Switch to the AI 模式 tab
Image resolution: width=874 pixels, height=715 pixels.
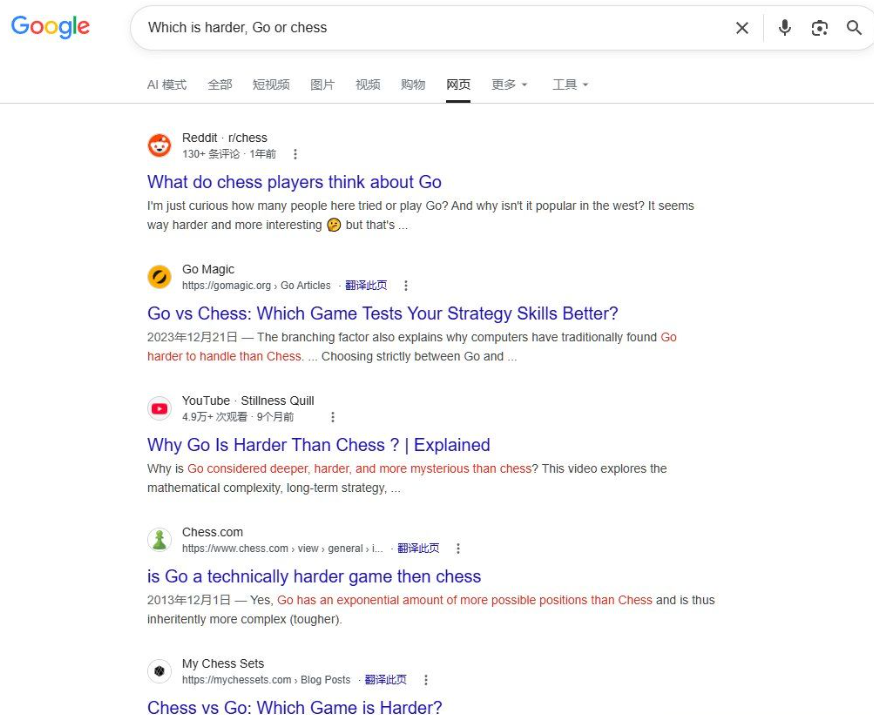click(167, 85)
